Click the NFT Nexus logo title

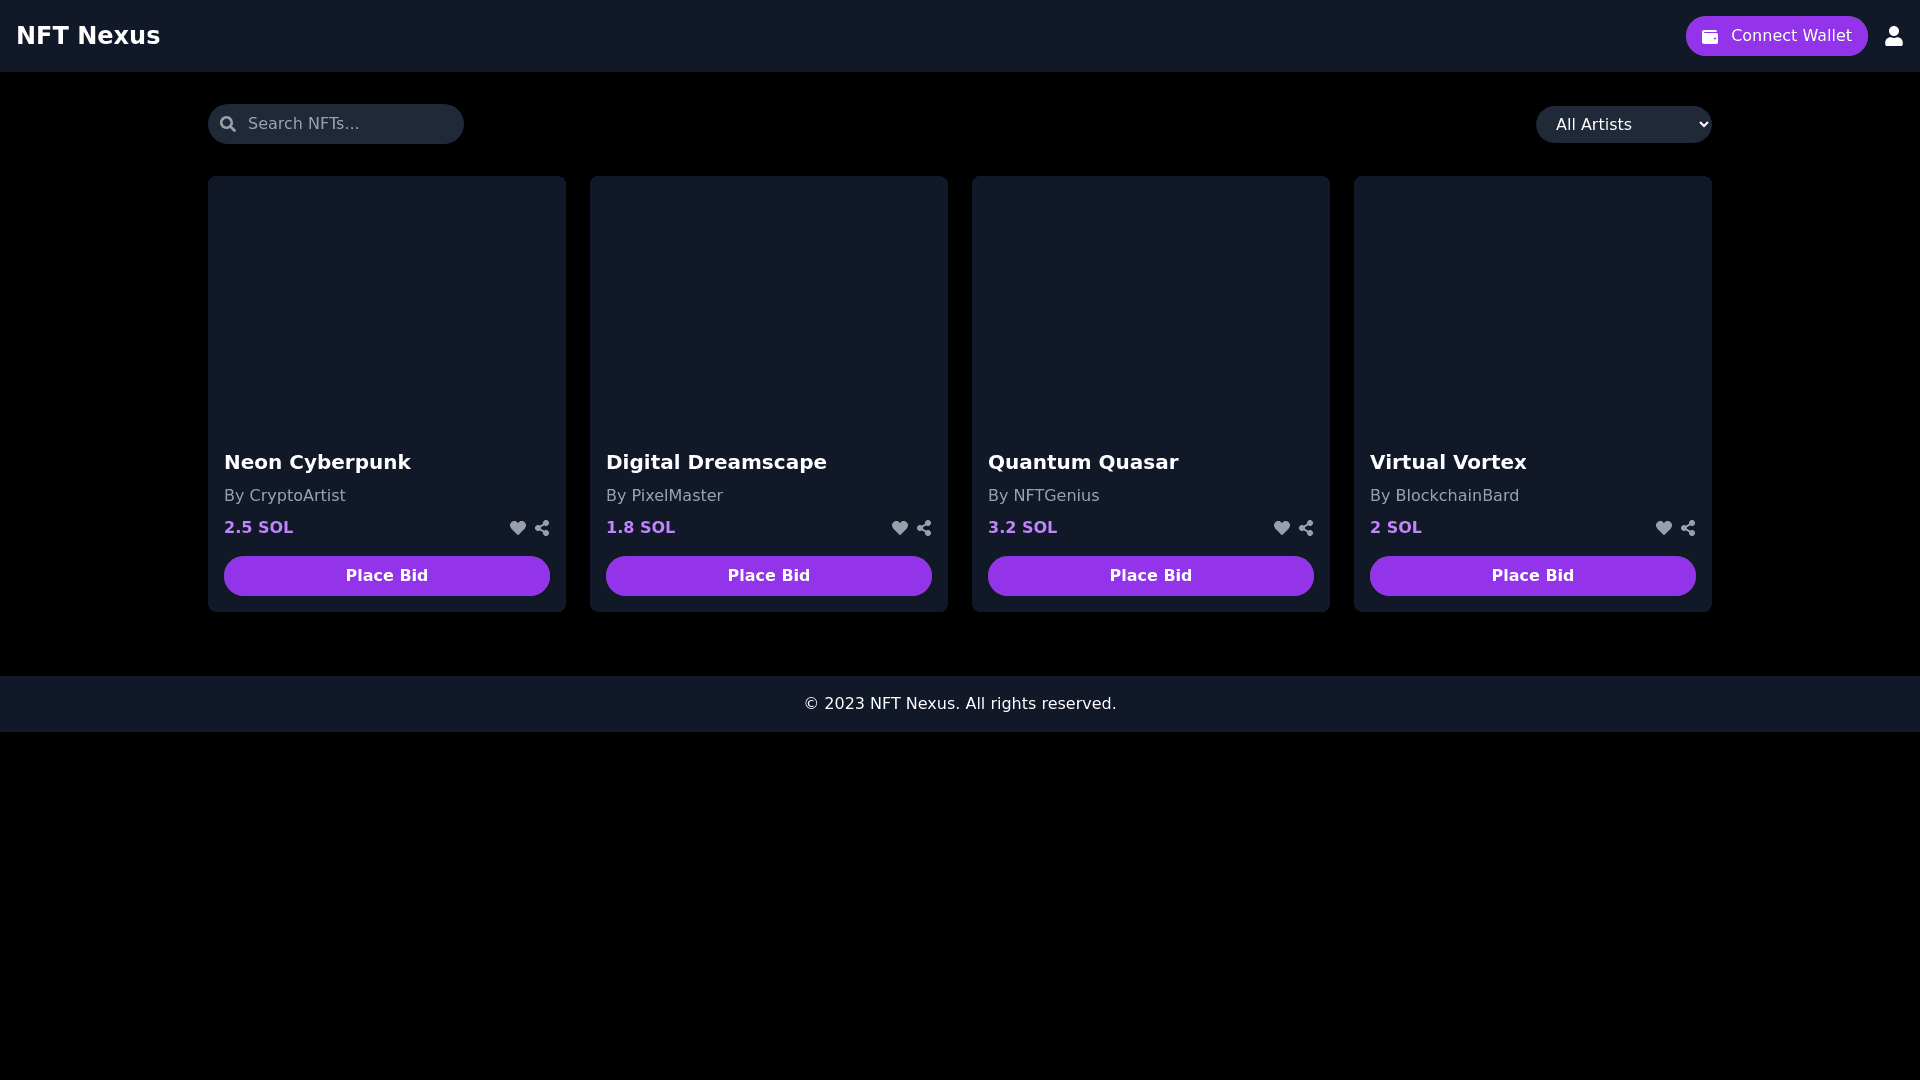[x=88, y=36]
